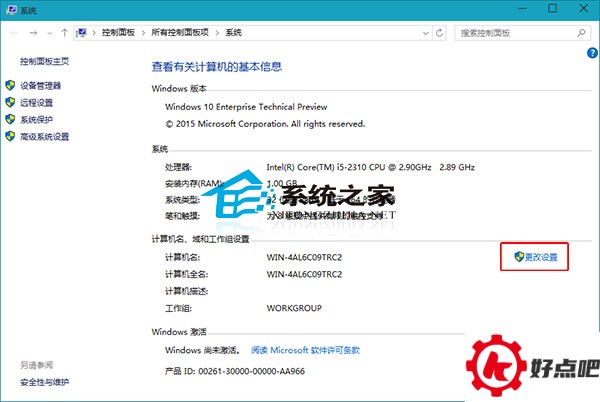Viewport: 600px width, 402px height.
Task: Click the computer icon in address bar
Action: coord(81,33)
